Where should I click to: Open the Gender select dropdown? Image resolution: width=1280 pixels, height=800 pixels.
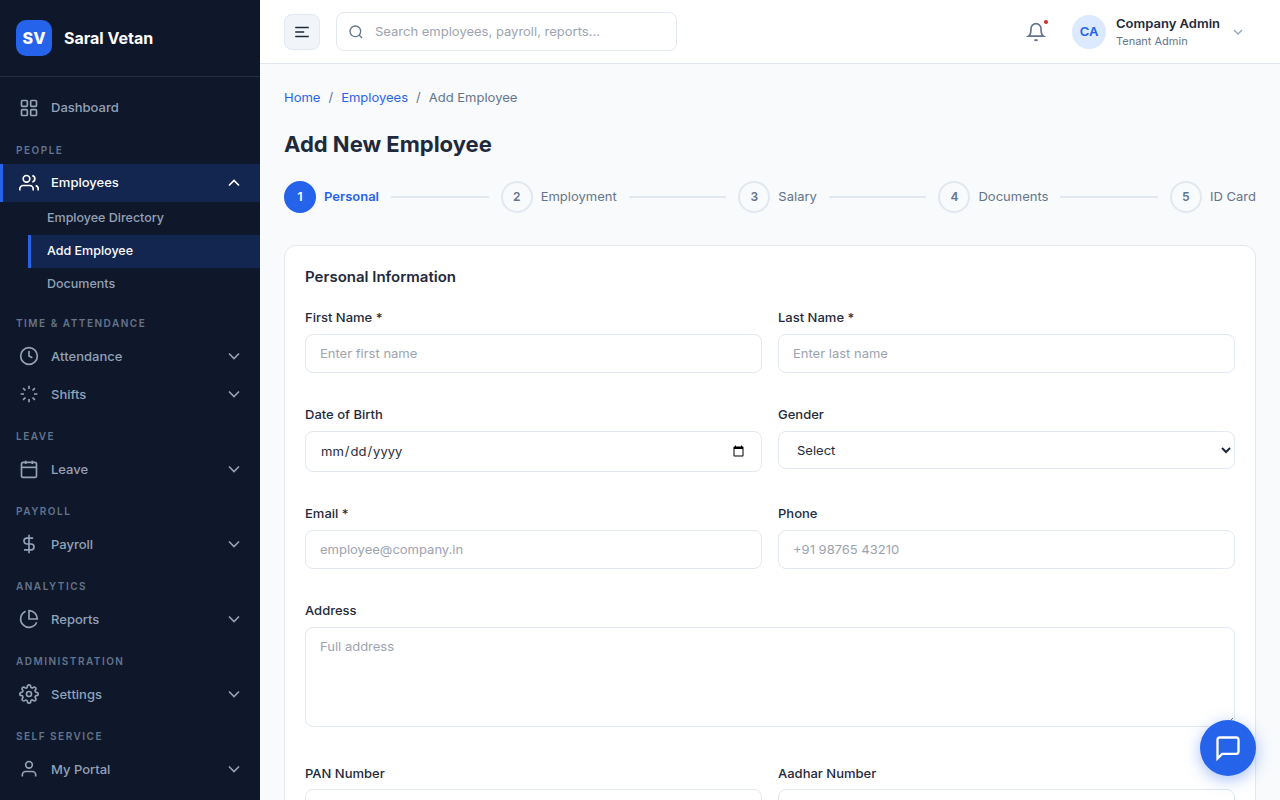click(1006, 451)
